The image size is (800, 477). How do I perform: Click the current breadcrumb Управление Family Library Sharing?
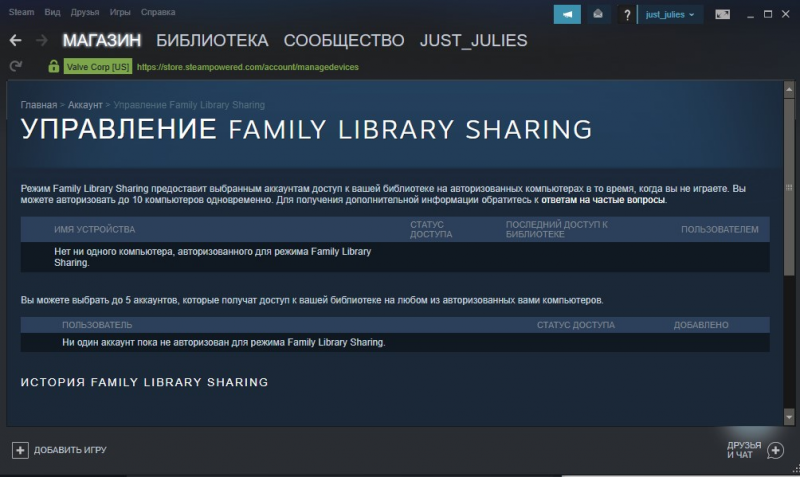pyautogui.click(x=189, y=105)
